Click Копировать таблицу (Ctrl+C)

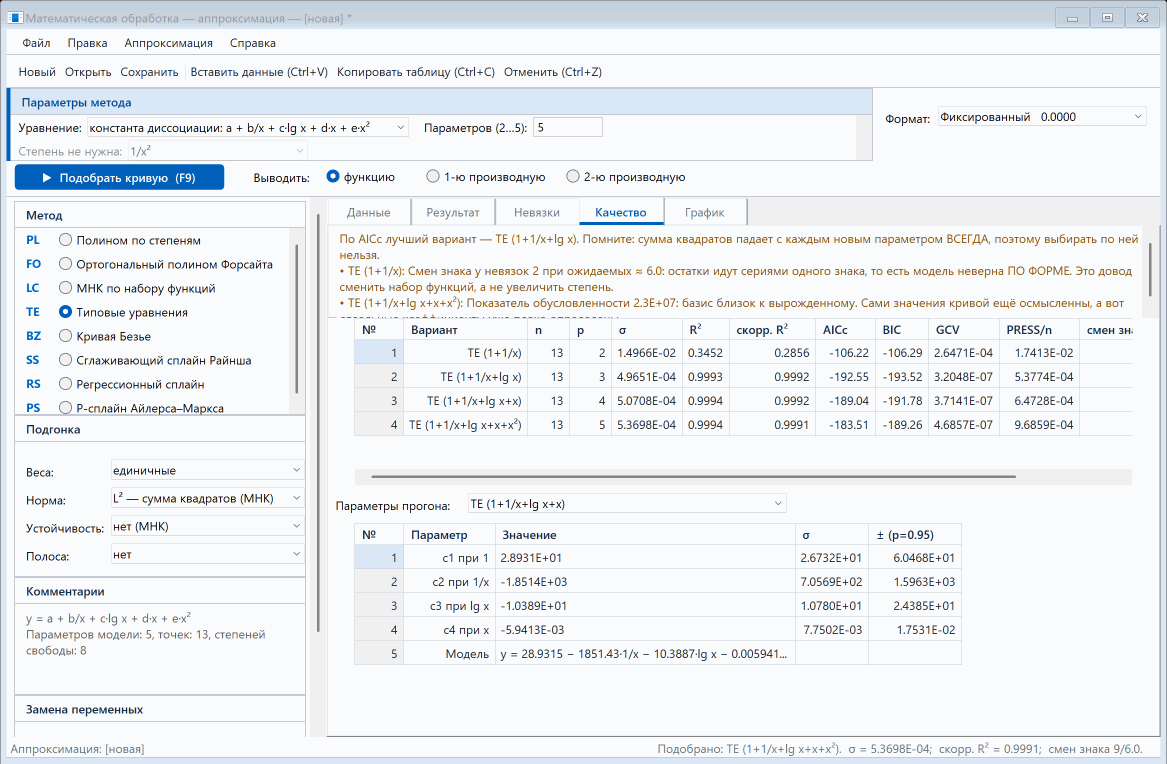click(x=416, y=72)
